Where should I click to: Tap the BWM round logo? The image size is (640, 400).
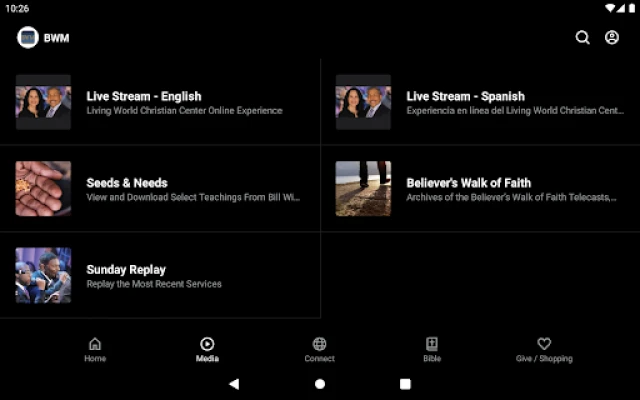click(28, 38)
